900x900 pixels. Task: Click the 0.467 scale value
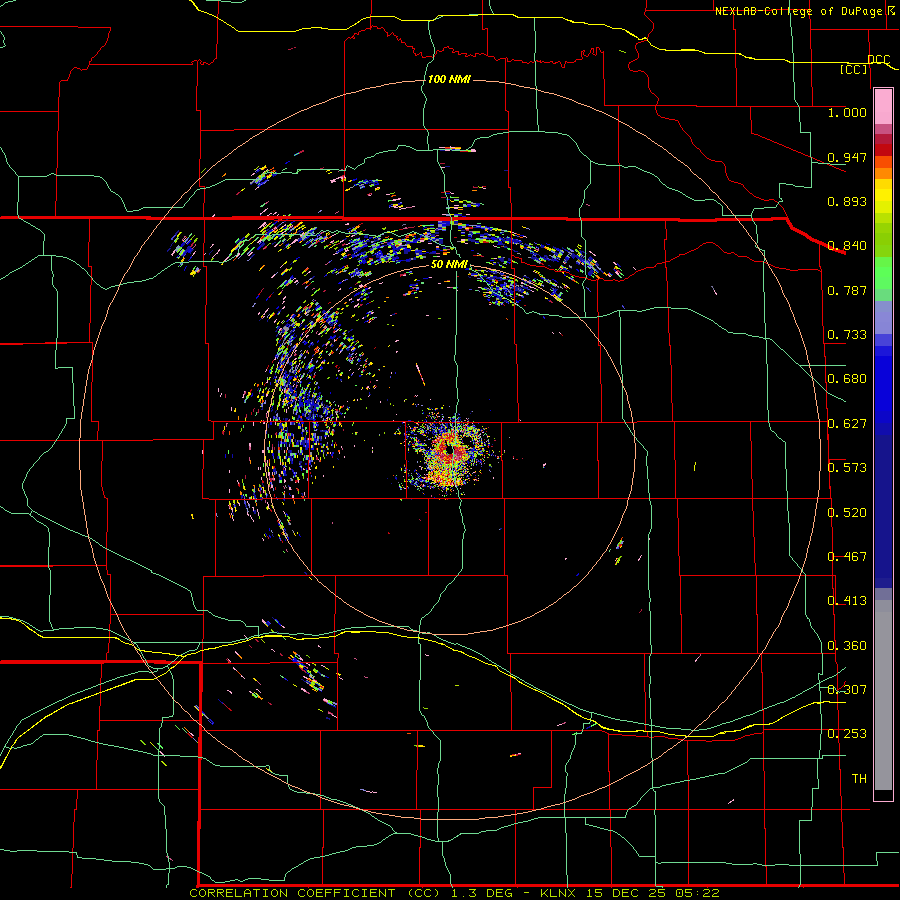847,557
